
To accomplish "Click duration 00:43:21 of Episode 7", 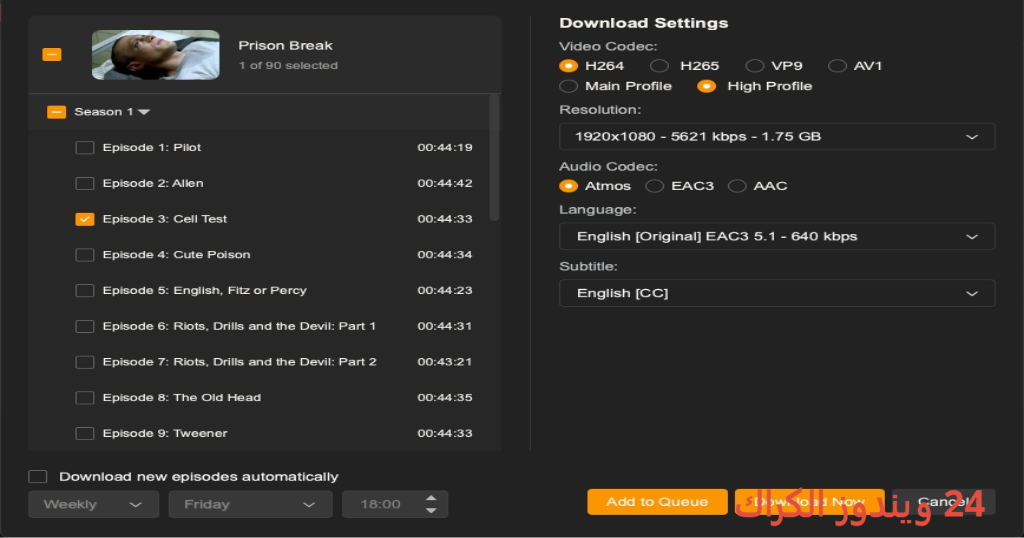I will point(445,362).
